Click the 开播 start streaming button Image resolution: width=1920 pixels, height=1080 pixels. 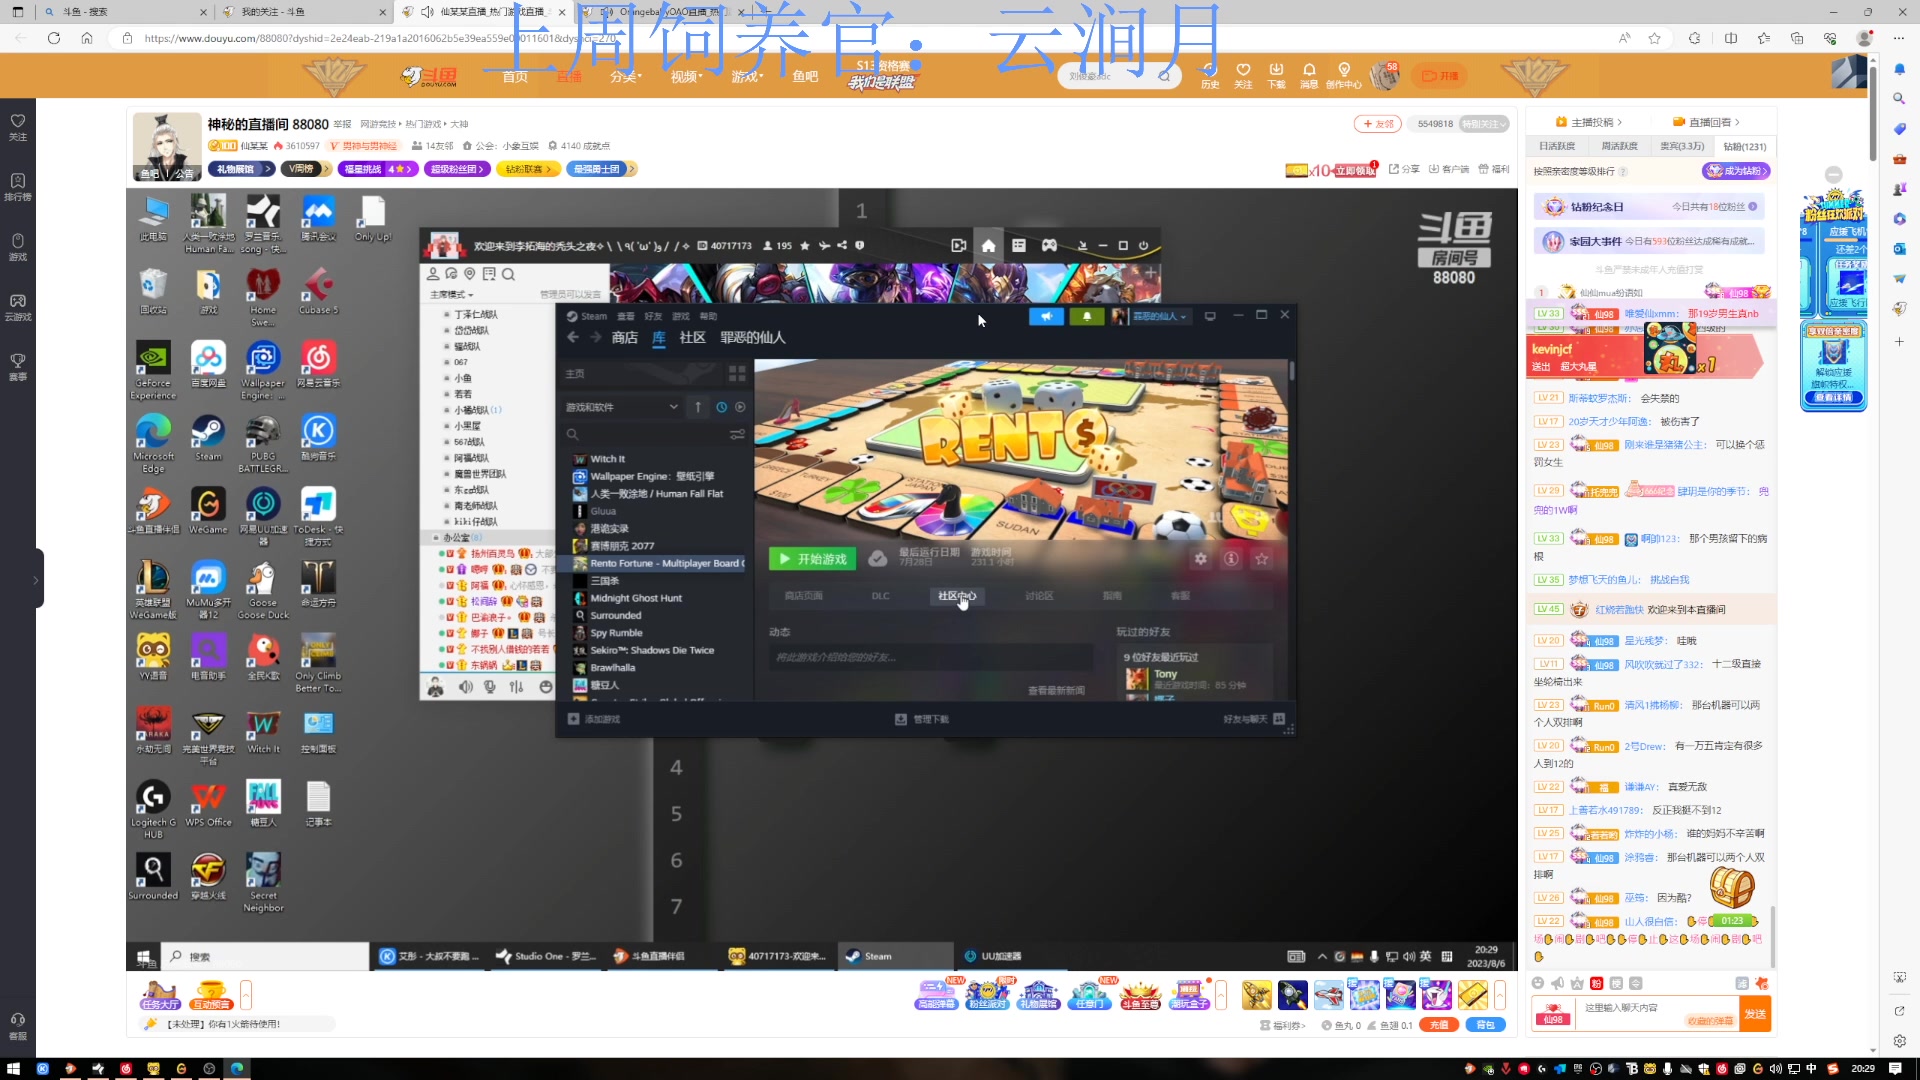click(x=1440, y=76)
